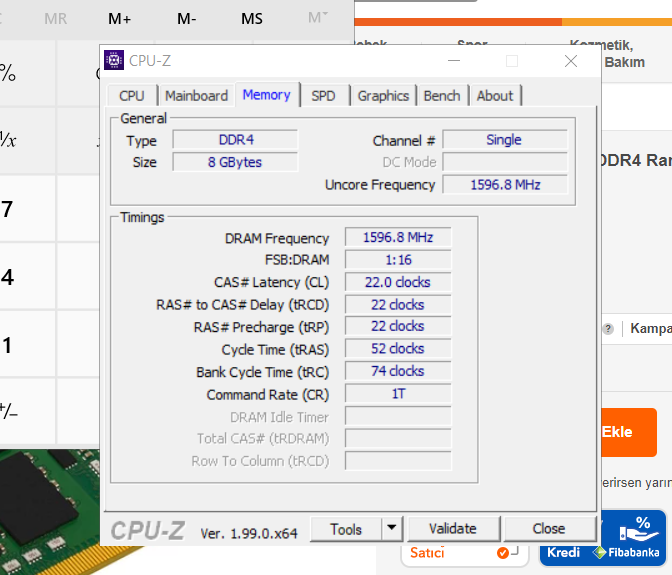Click the tRC 74 clocks value
Screen dimensions: 672x575
(x=398, y=371)
